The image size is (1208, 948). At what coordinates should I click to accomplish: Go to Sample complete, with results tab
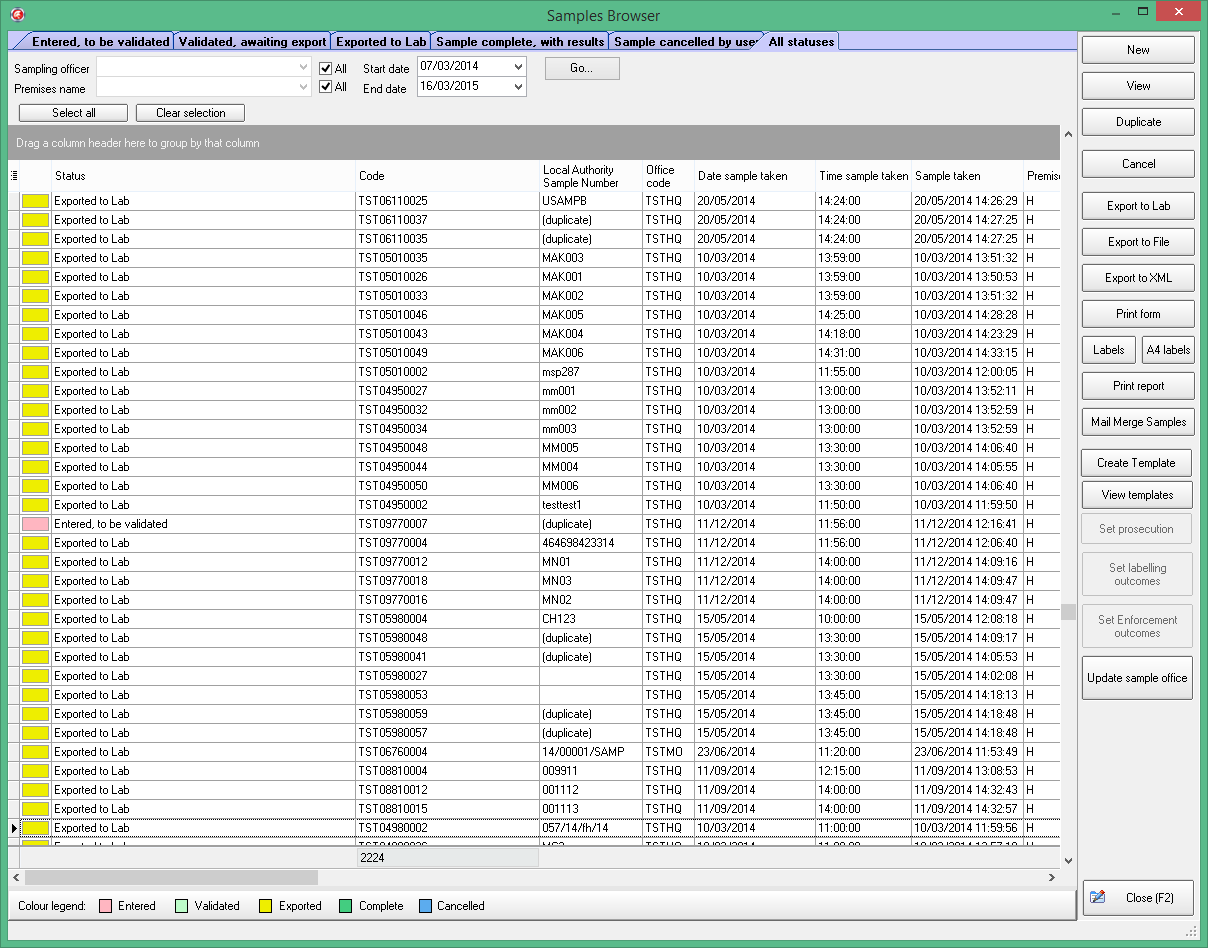(520, 42)
